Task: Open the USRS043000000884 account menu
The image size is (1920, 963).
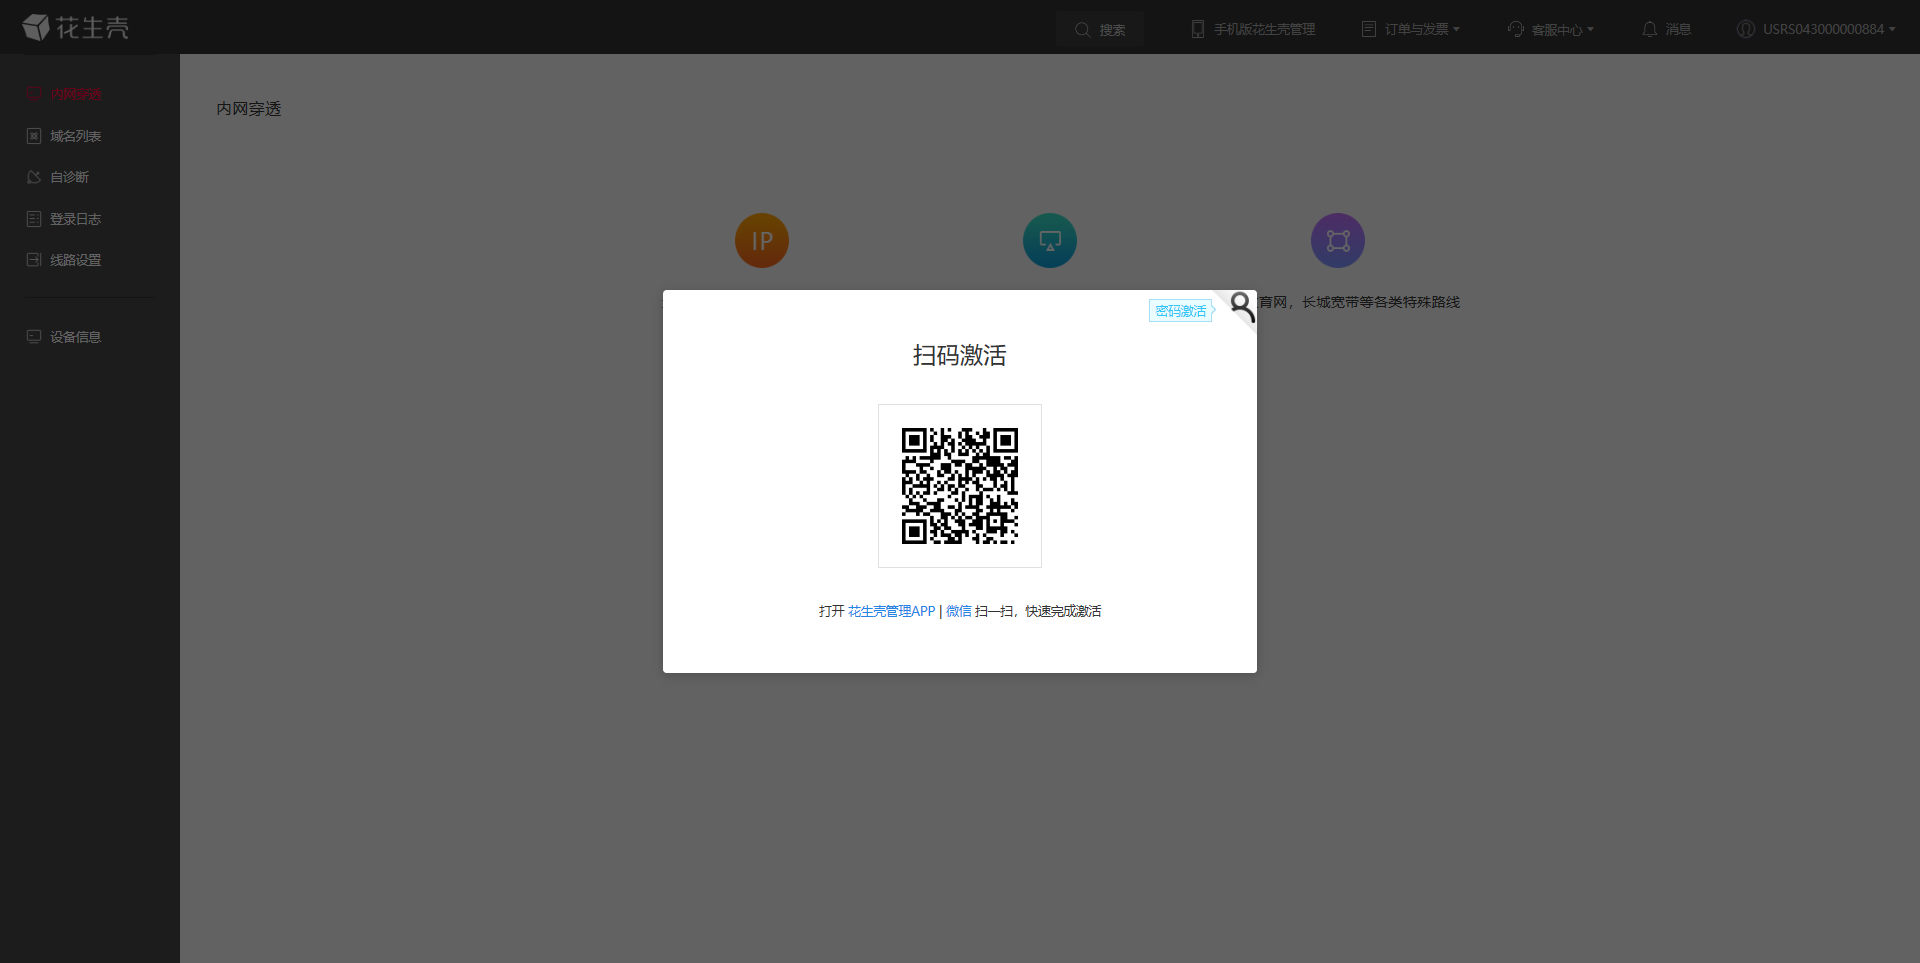Action: (x=1816, y=30)
